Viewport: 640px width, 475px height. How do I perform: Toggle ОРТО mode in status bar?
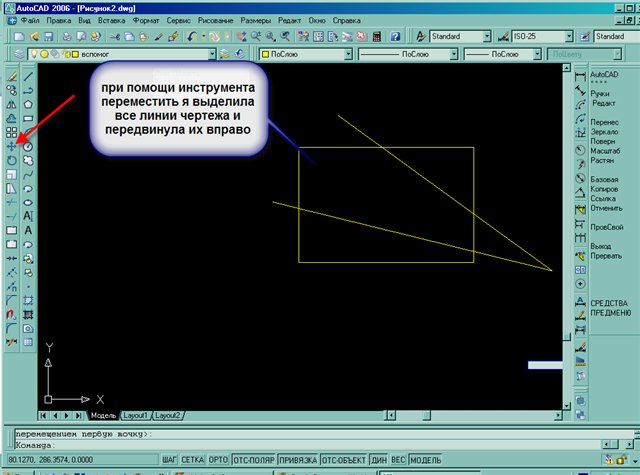point(213,459)
